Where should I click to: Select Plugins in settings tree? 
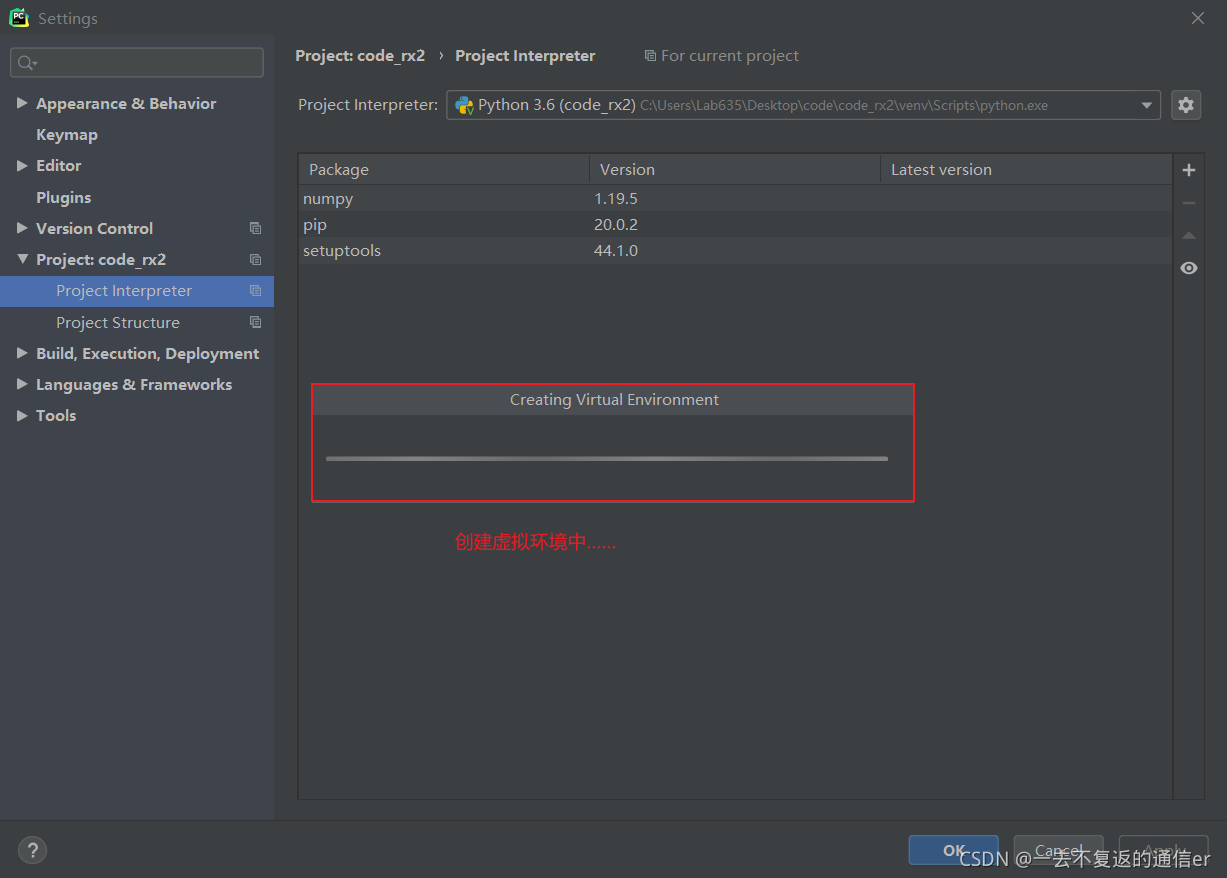[64, 197]
